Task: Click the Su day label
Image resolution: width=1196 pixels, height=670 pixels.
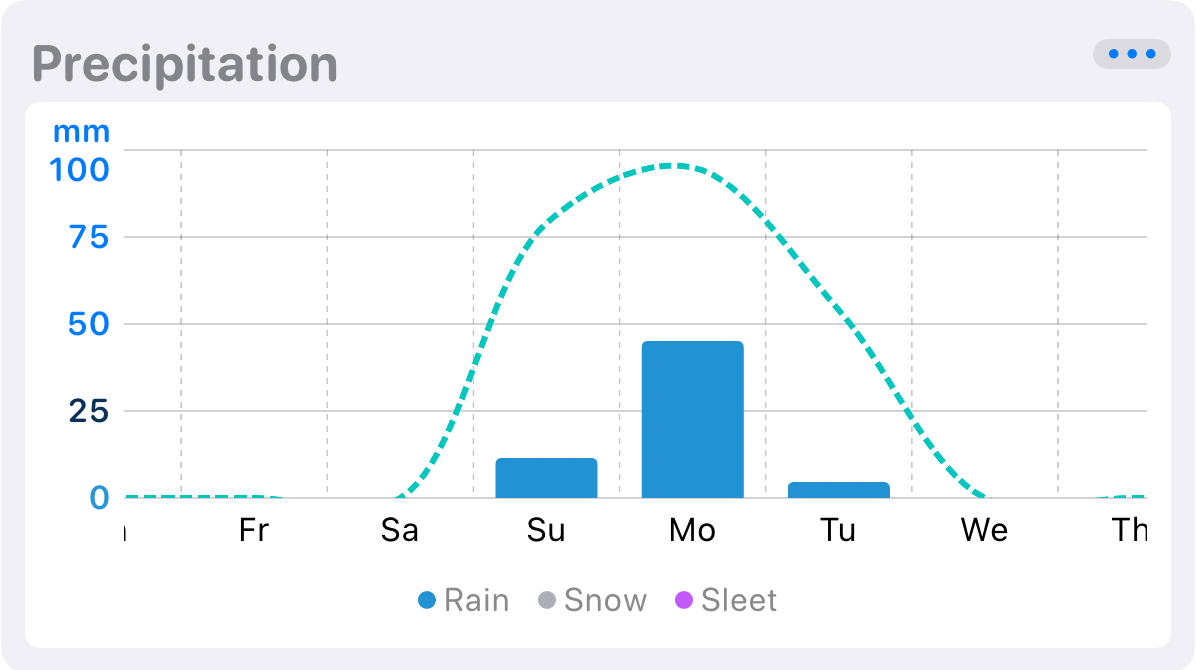Action: point(546,531)
